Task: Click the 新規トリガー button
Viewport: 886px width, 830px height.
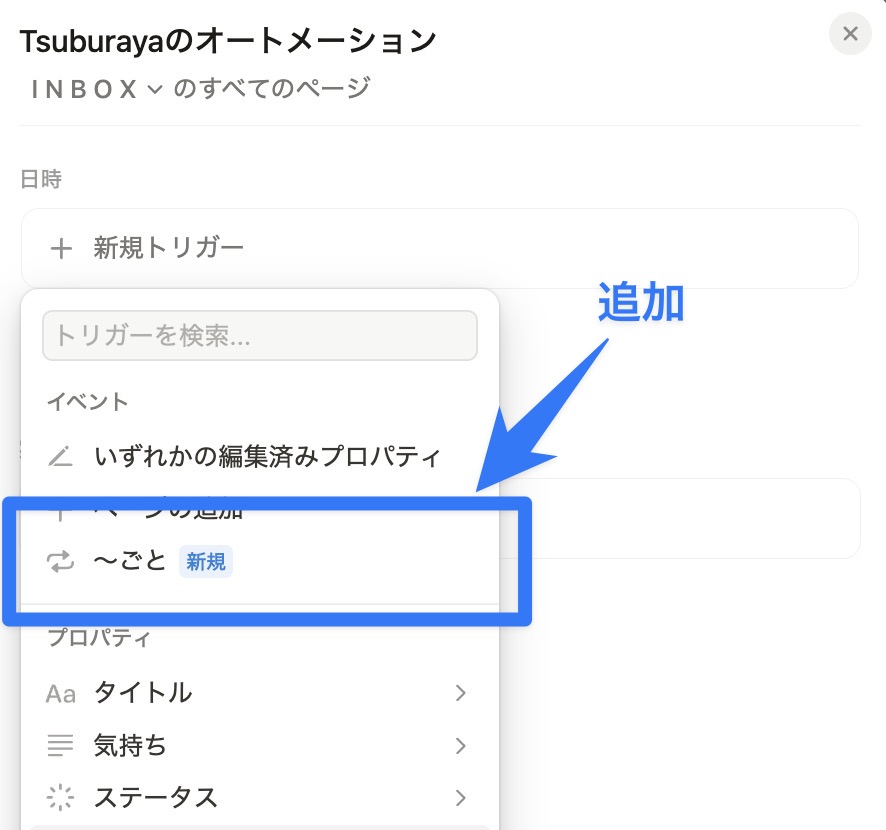Action: click(440, 249)
